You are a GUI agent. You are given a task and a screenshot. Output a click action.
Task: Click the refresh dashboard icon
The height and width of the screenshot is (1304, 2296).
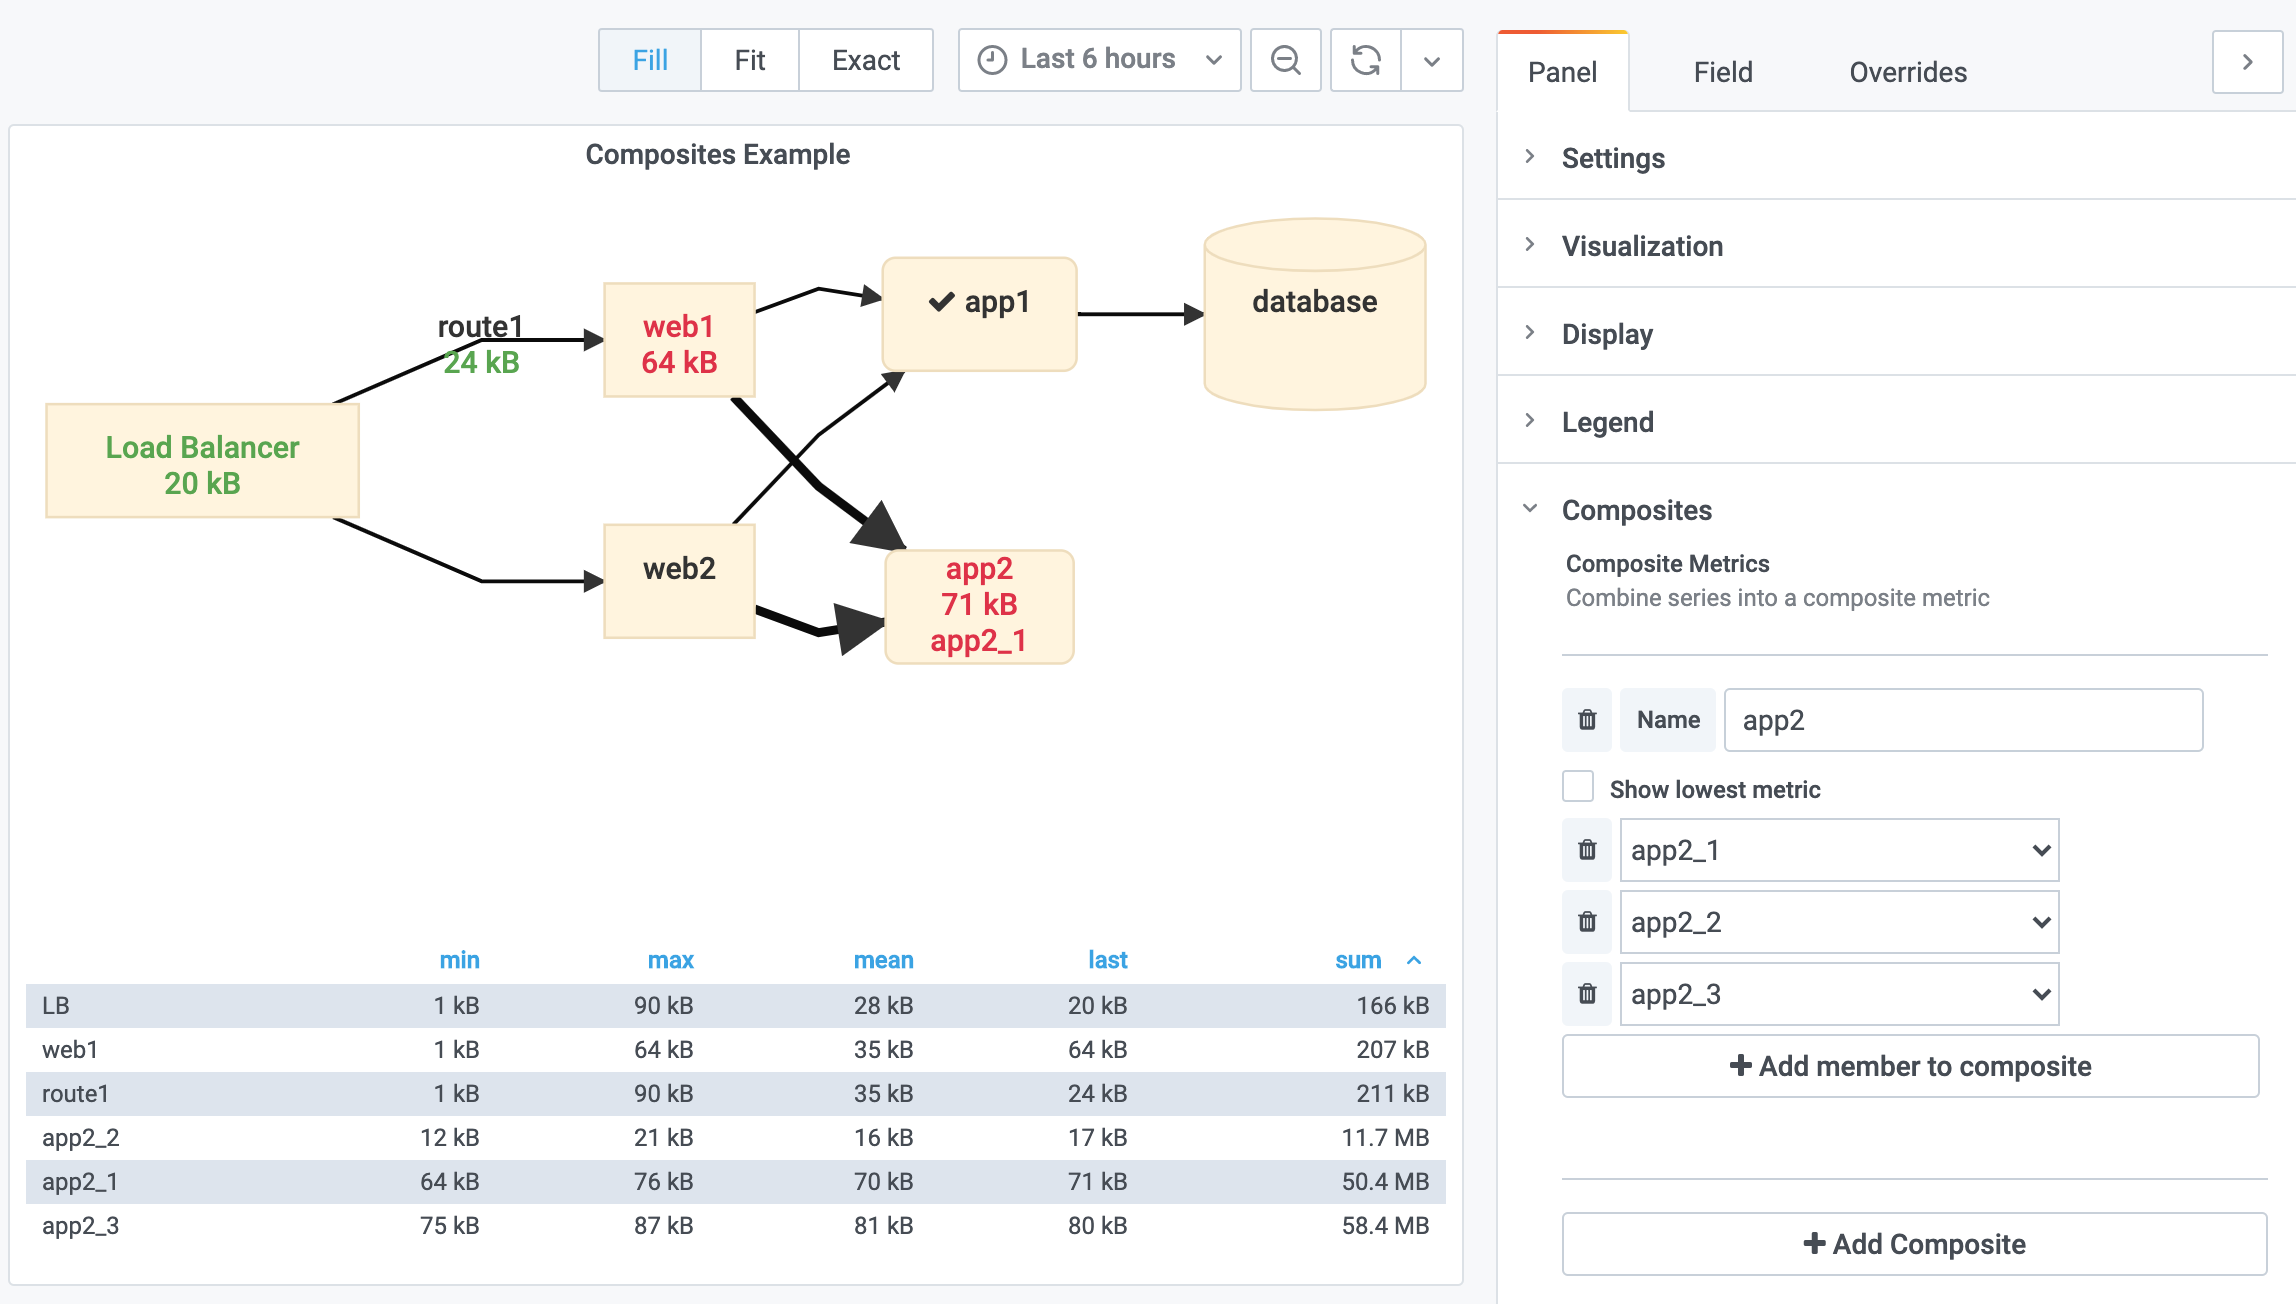tap(1365, 60)
